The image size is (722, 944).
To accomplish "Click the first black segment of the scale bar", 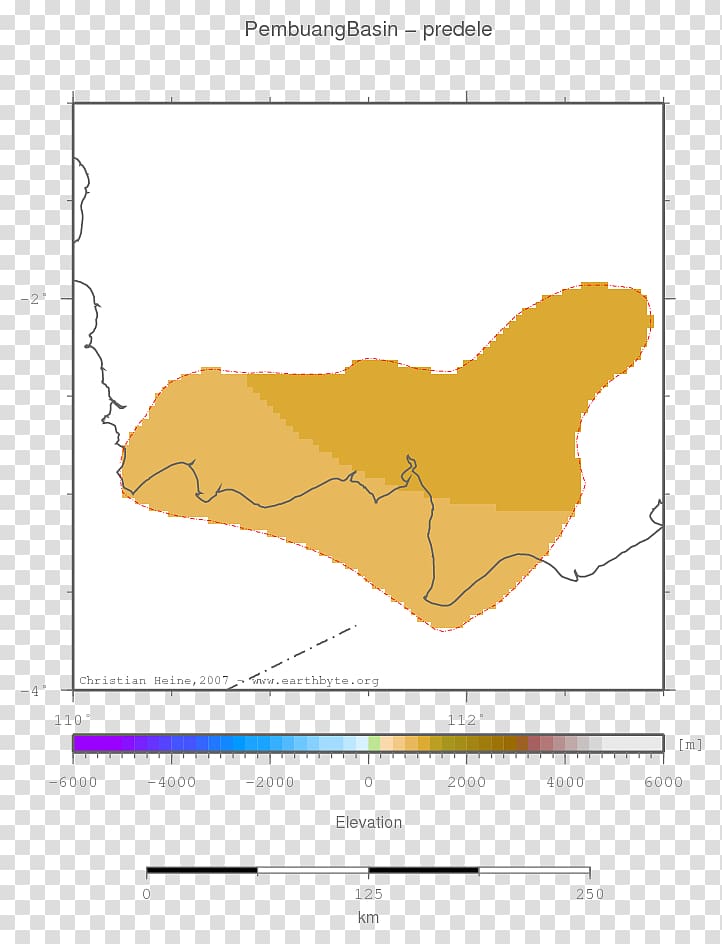I will pyautogui.click(x=202, y=871).
